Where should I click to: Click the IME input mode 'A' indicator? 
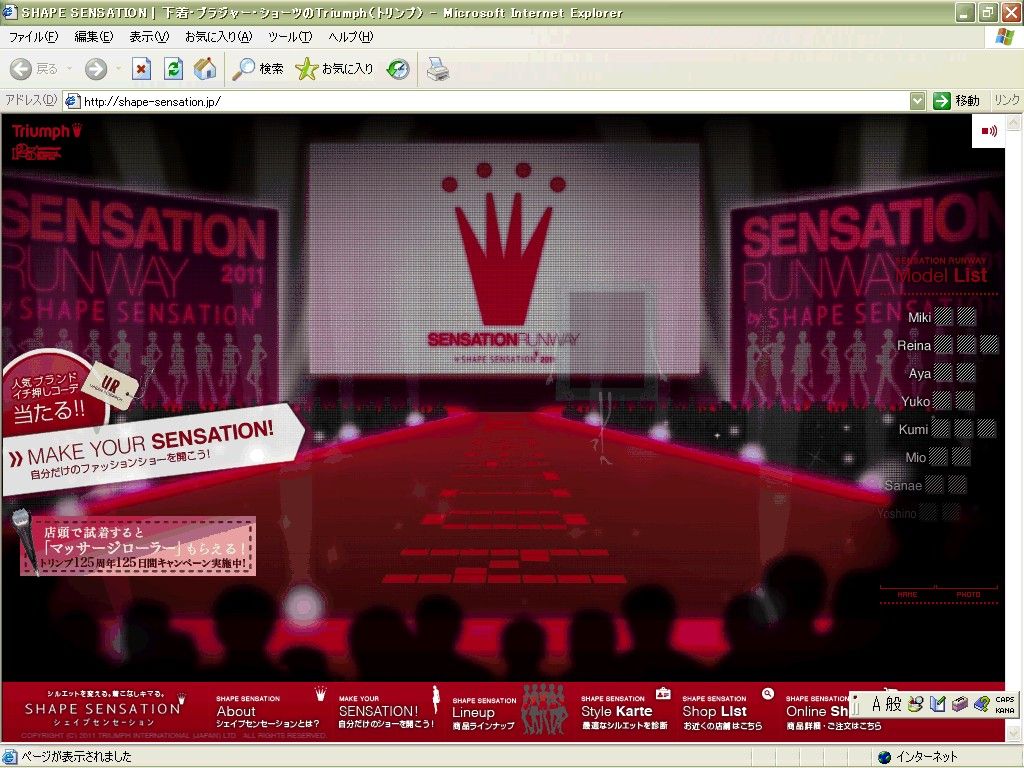tap(876, 704)
